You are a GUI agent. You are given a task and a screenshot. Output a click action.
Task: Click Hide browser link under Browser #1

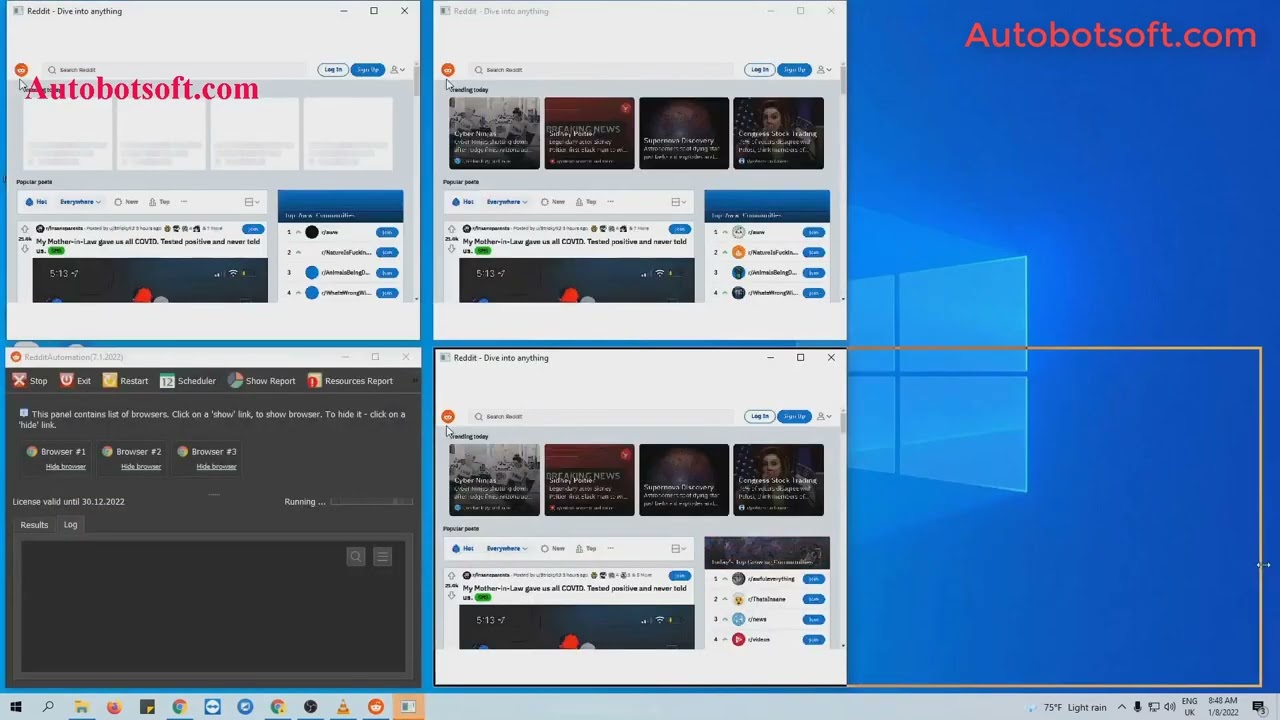[x=66, y=466]
